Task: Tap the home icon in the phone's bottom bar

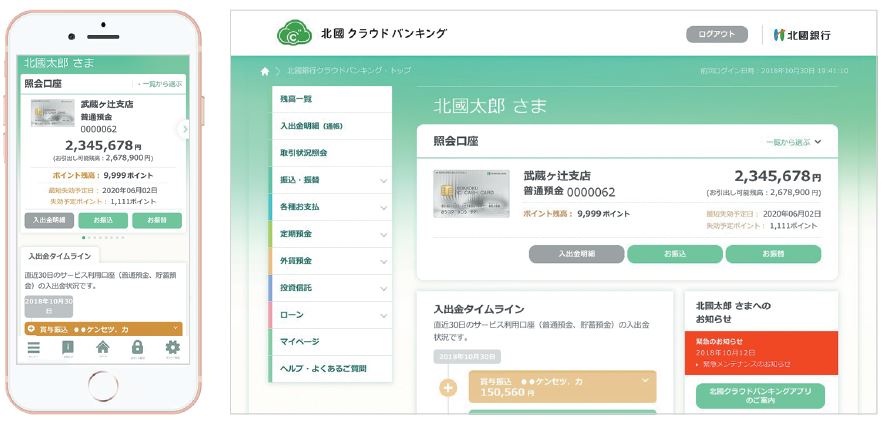Action: tap(103, 347)
